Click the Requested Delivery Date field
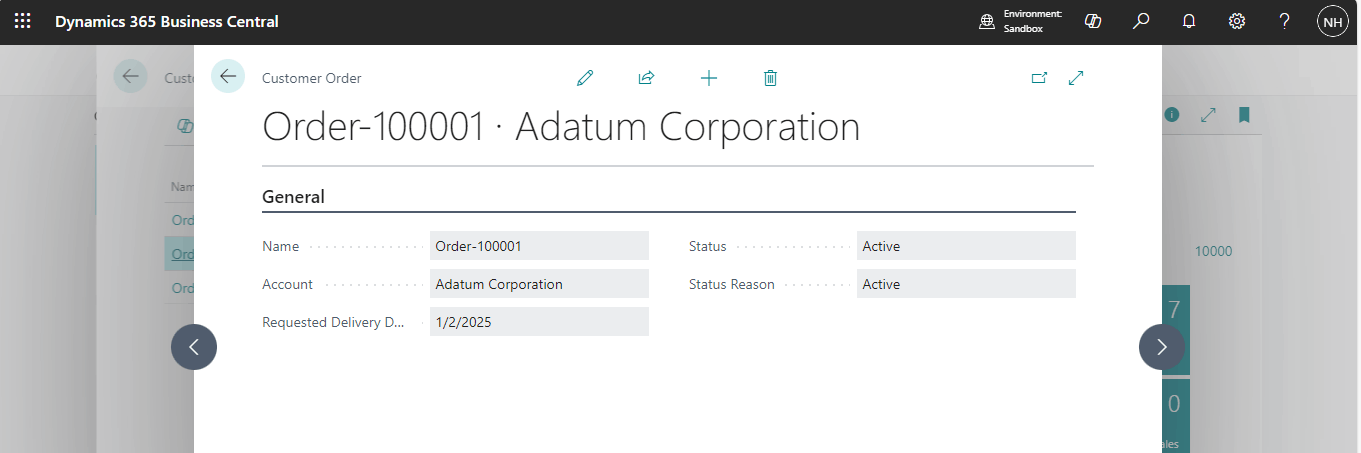Screen dimensions: 1361x453 pos(539,322)
